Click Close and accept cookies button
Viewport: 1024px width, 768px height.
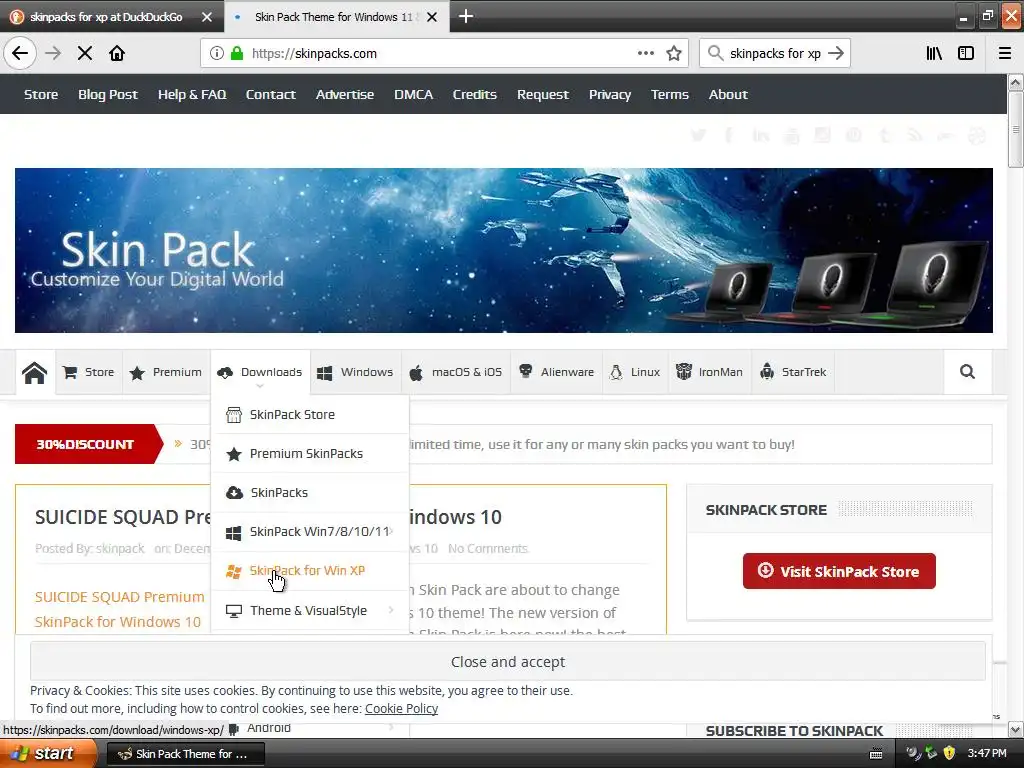(x=507, y=662)
